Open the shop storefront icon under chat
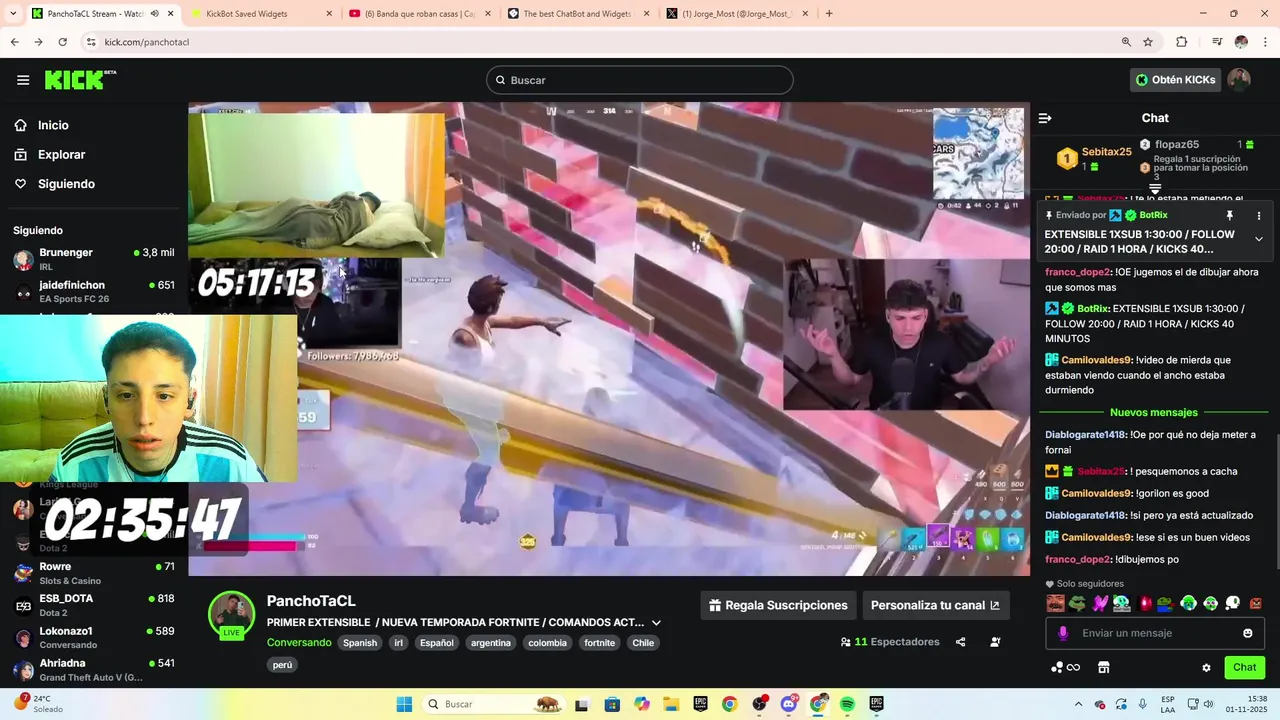The width and height of the screenshot is (1280, 720). (1104, 667)
